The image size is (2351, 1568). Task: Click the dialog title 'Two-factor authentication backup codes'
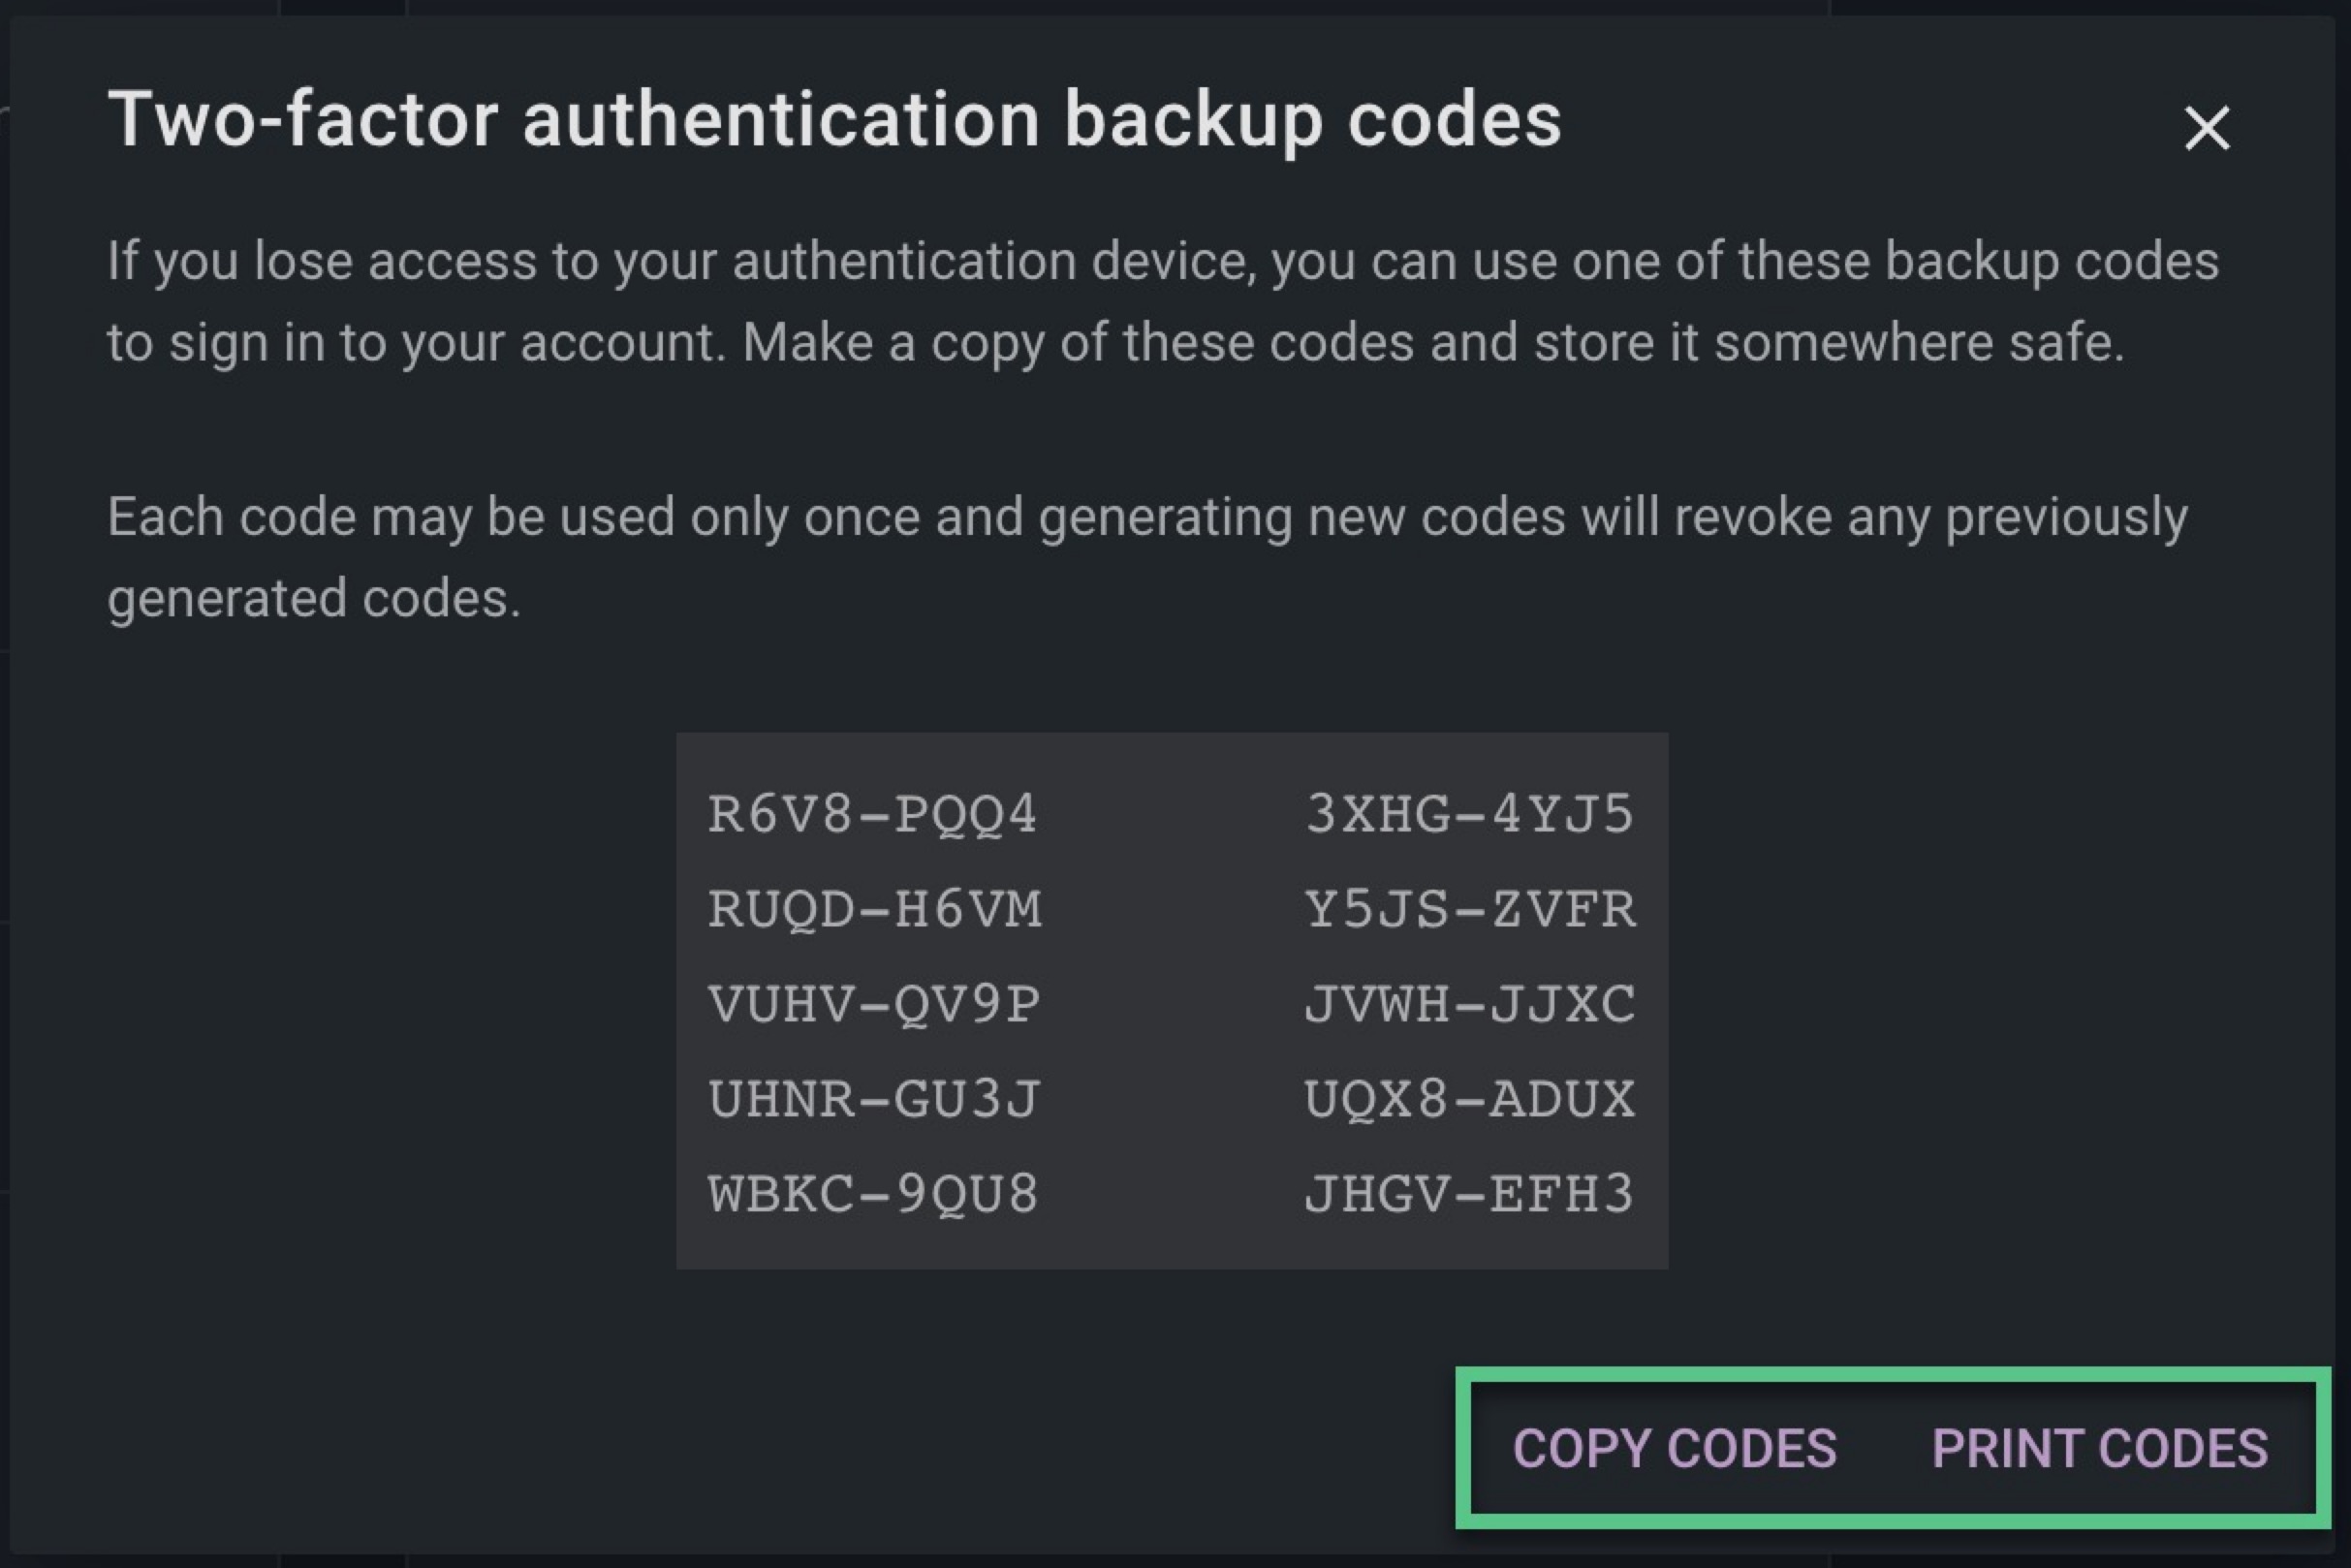coord(834,120)
